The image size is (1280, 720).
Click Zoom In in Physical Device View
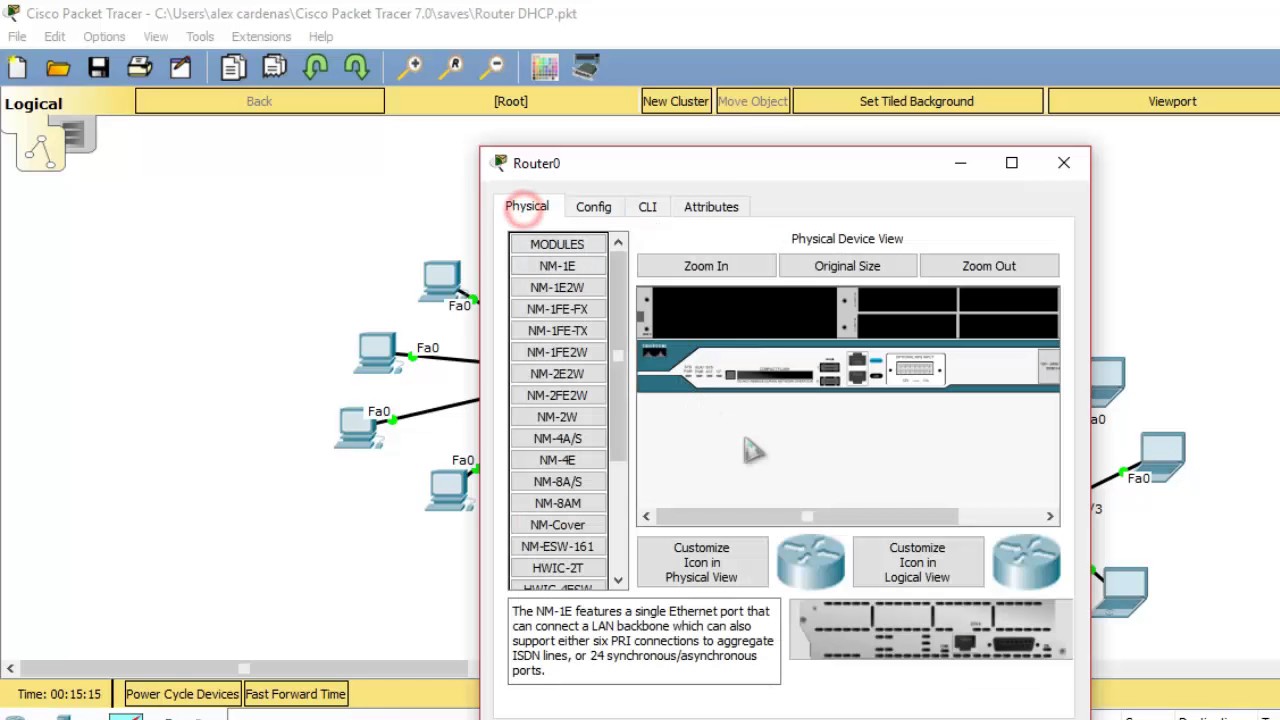click(x=706, y=266)
